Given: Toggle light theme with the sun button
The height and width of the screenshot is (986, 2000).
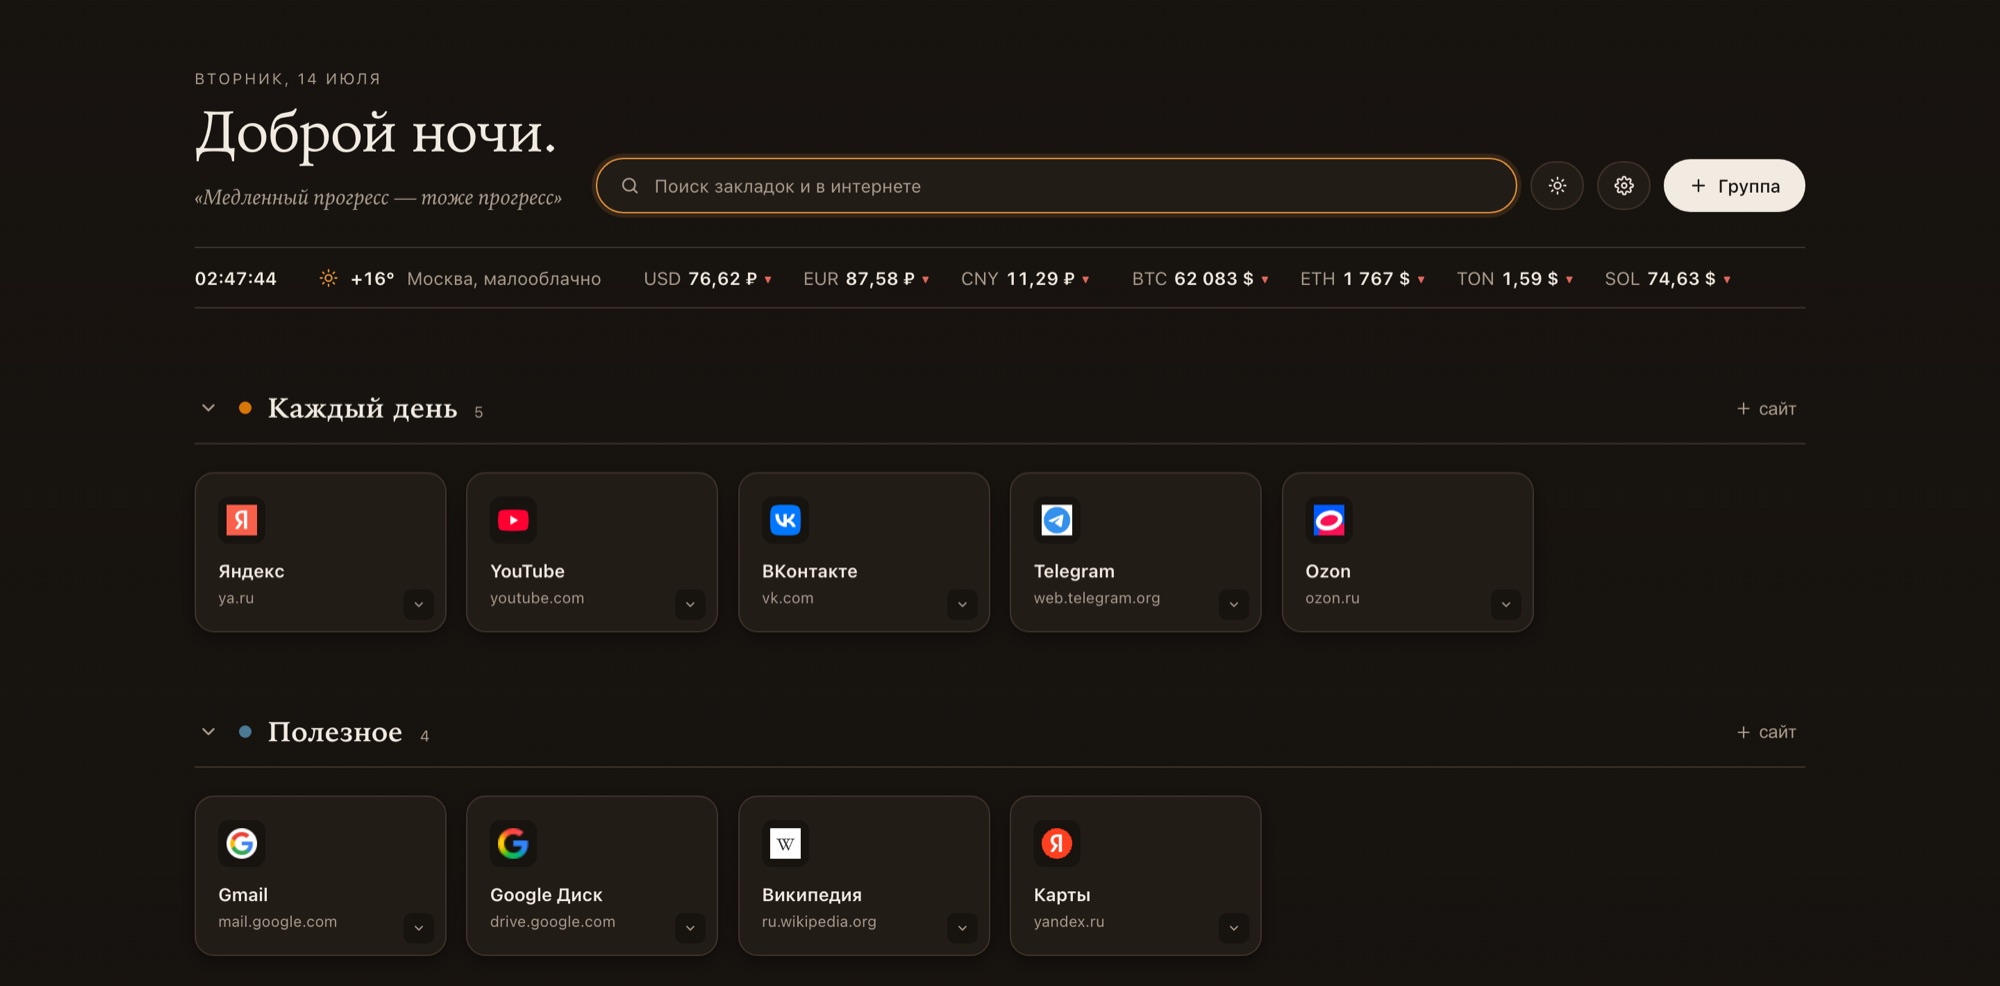Looking at the screenshot, I should pyautogui.click(x=1557, y=186).
